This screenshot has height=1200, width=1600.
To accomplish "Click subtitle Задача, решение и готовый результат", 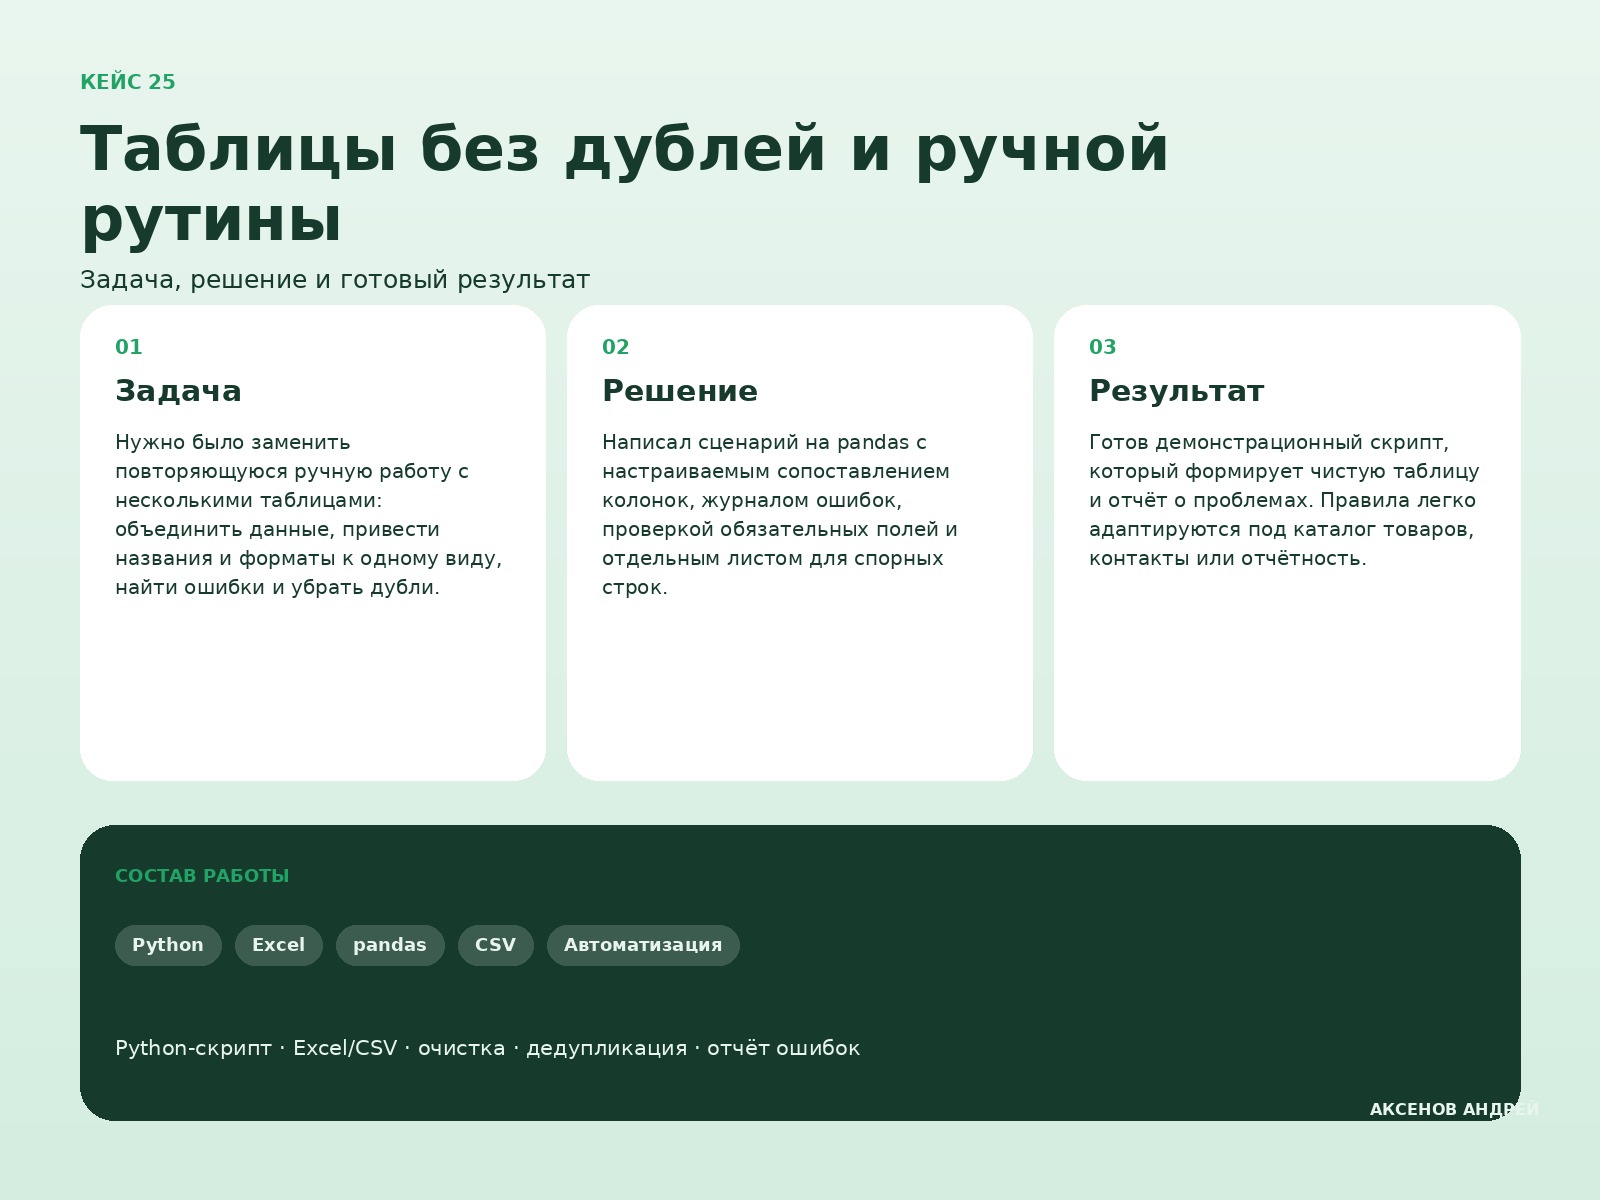I will 335,280.
